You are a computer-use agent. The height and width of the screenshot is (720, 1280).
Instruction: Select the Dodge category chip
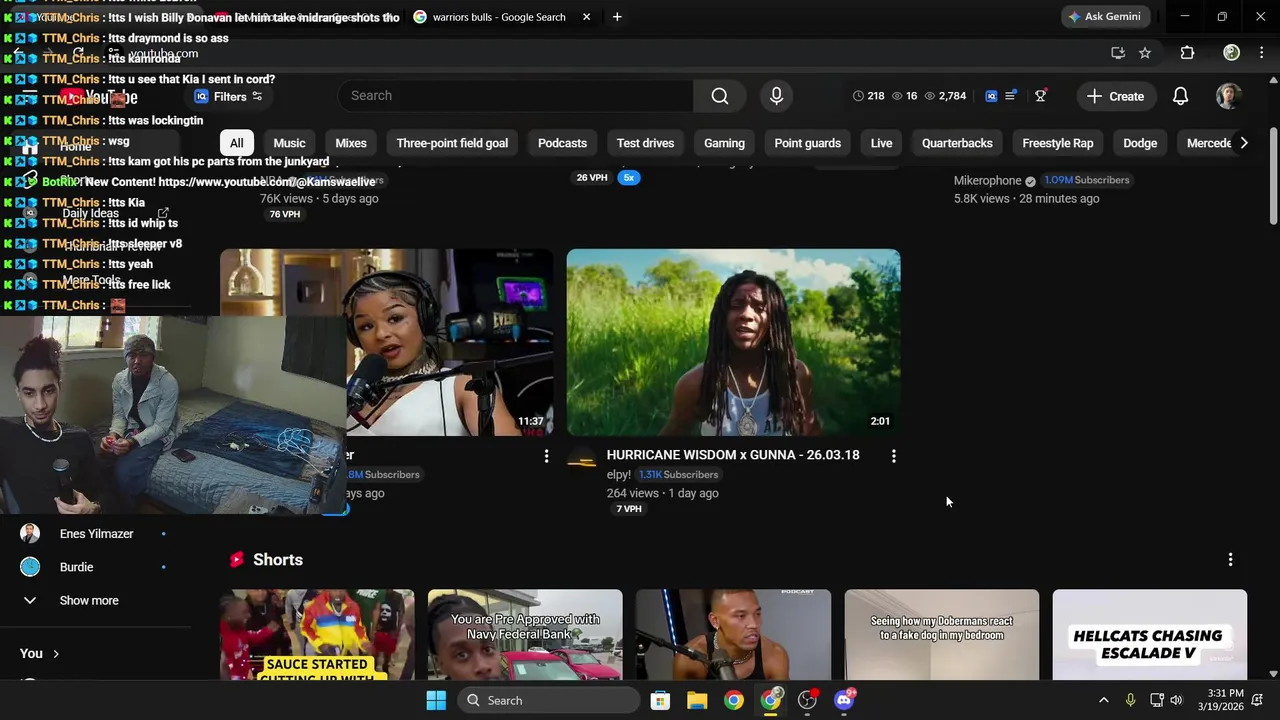click(x=1140, y=143)
